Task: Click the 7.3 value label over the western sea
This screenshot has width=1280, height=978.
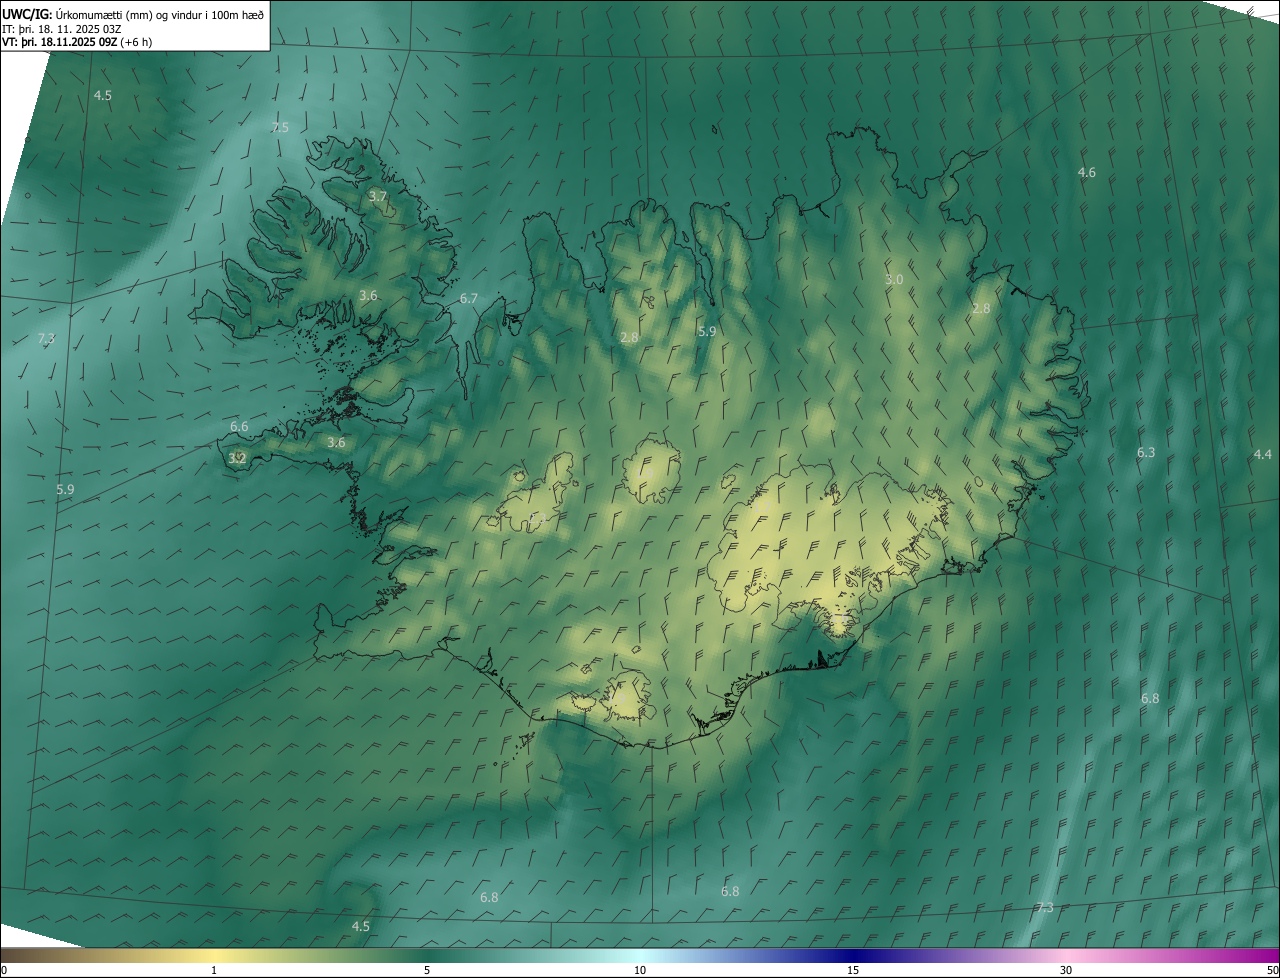Action: tap(46, 338)
